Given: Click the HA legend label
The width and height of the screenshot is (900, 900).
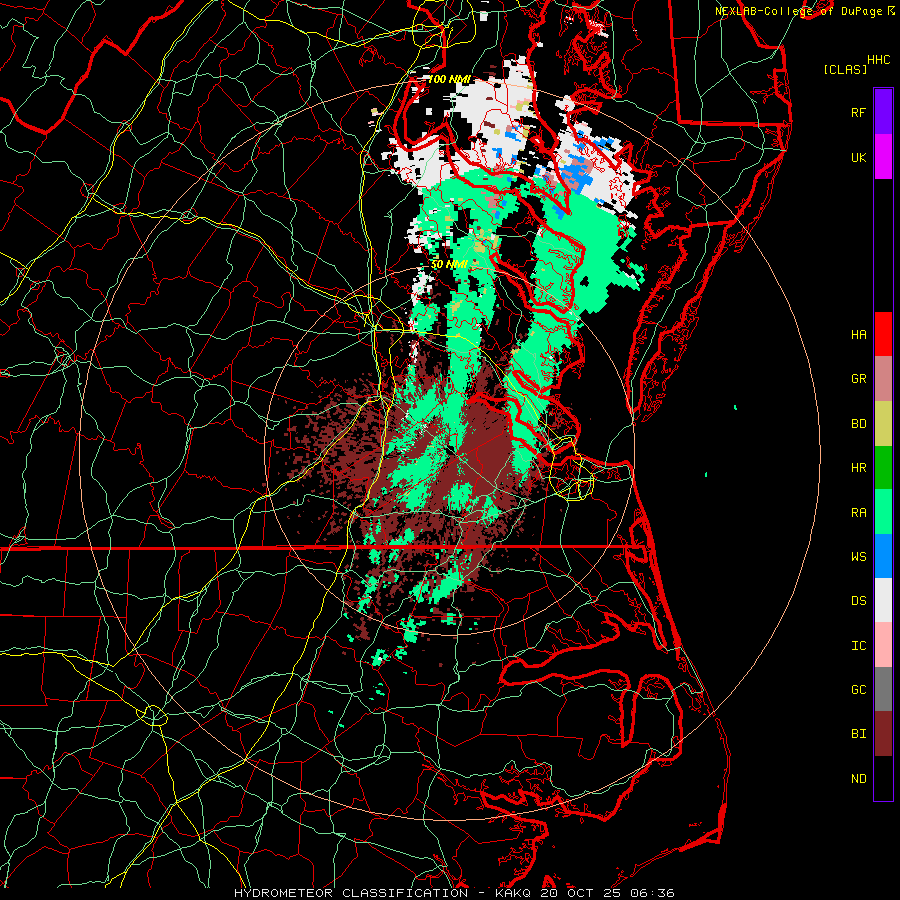Looking at the screenshot, I should pos(858,334).
